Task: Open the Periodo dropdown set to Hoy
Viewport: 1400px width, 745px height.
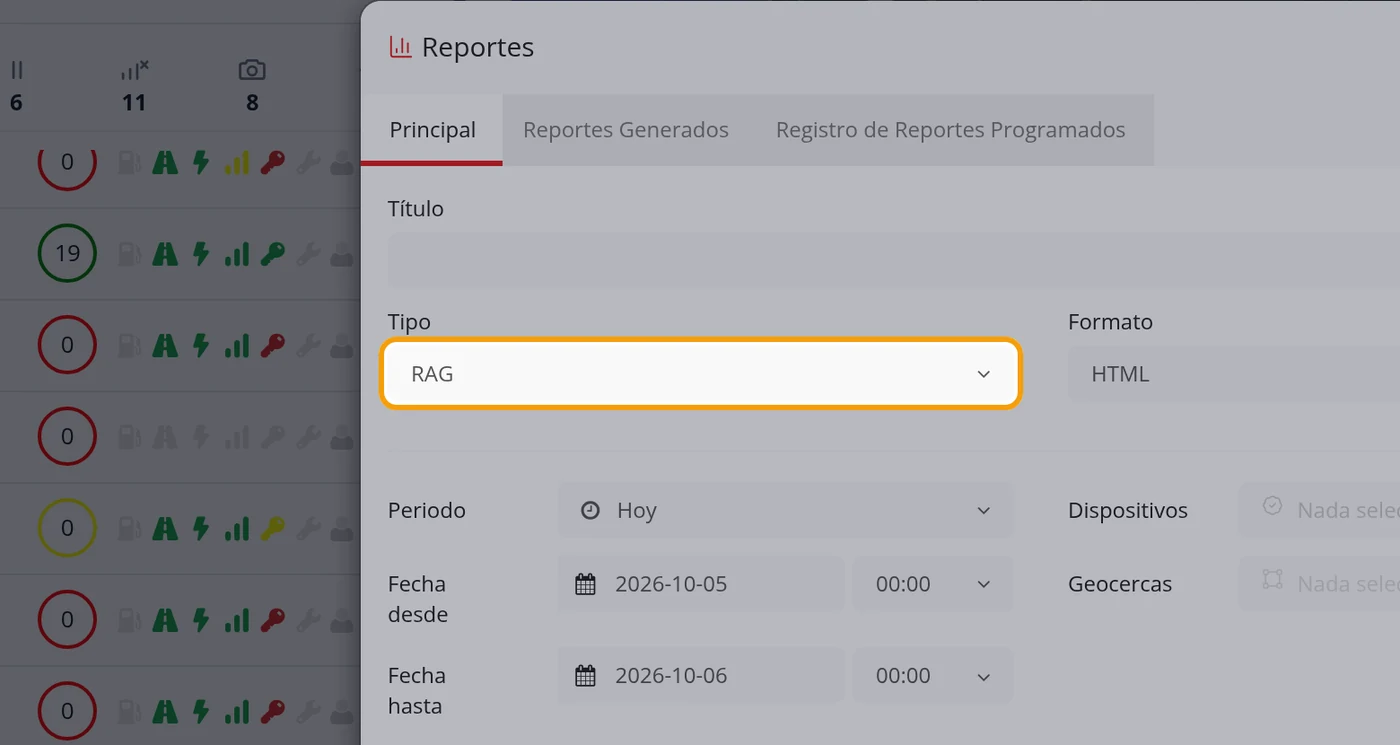Action: (x=785, y=510)
